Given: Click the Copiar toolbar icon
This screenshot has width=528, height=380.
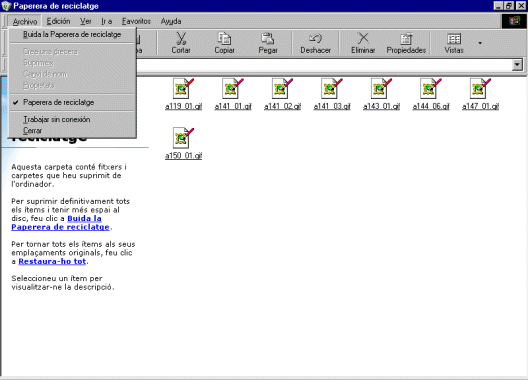Looking at the screenshot, I should pyautogui.click(x=224, y=38).
